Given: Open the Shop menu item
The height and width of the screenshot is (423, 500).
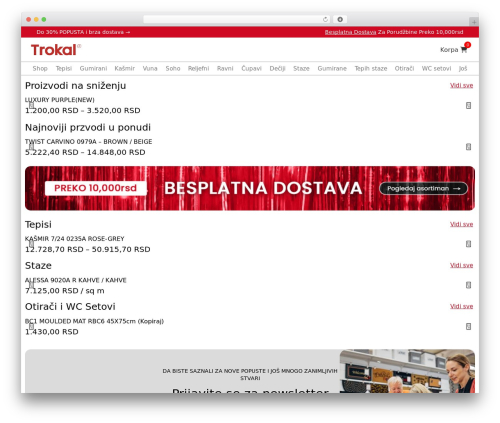Looking at the screenshot, I should pos(40,68).
